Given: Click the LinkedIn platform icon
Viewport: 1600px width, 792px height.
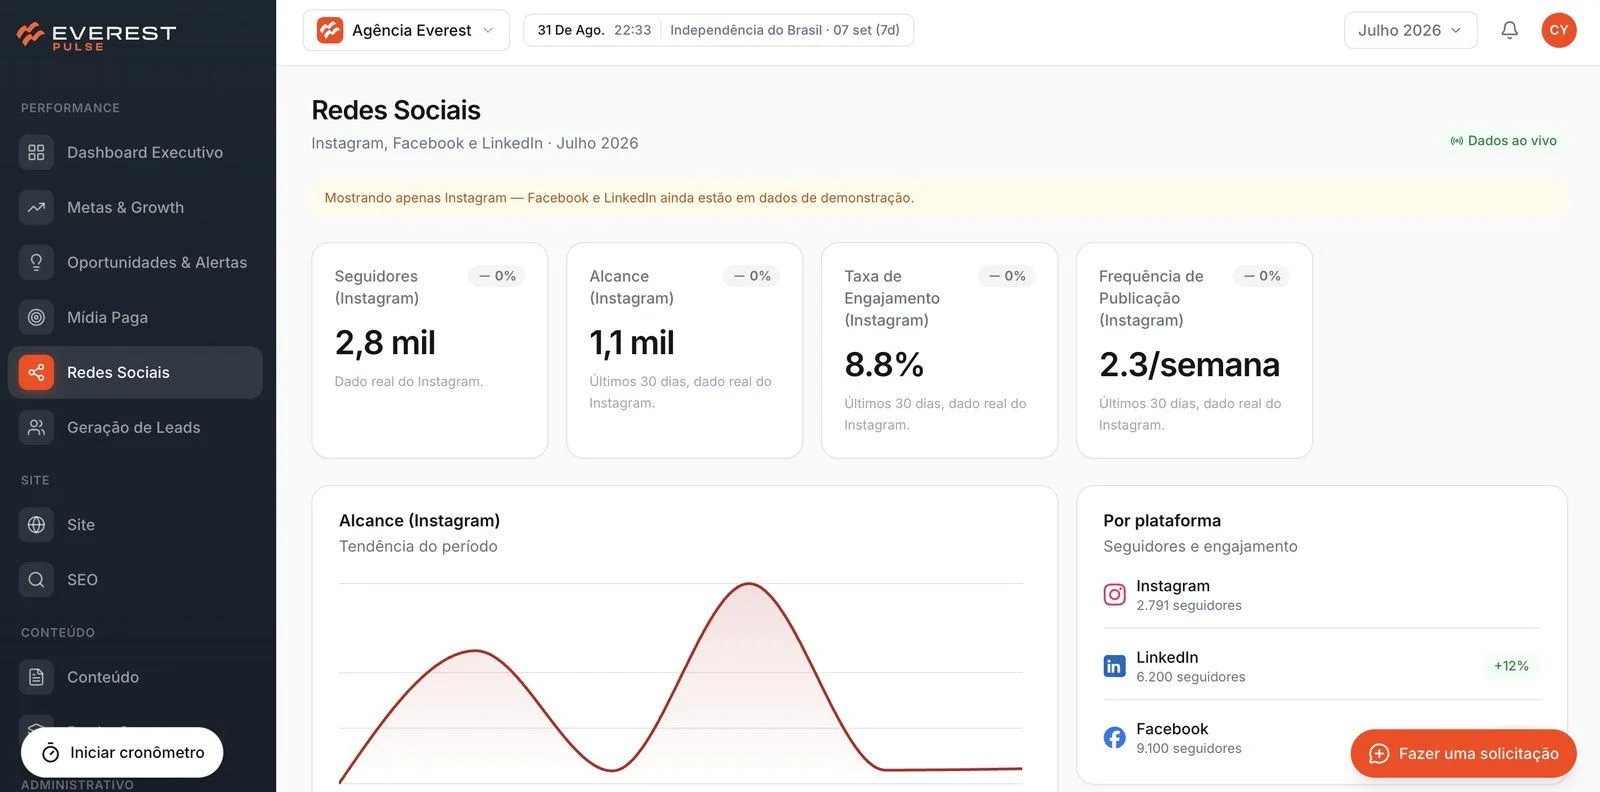Looking at the screenshot, I should (1114, 666).
